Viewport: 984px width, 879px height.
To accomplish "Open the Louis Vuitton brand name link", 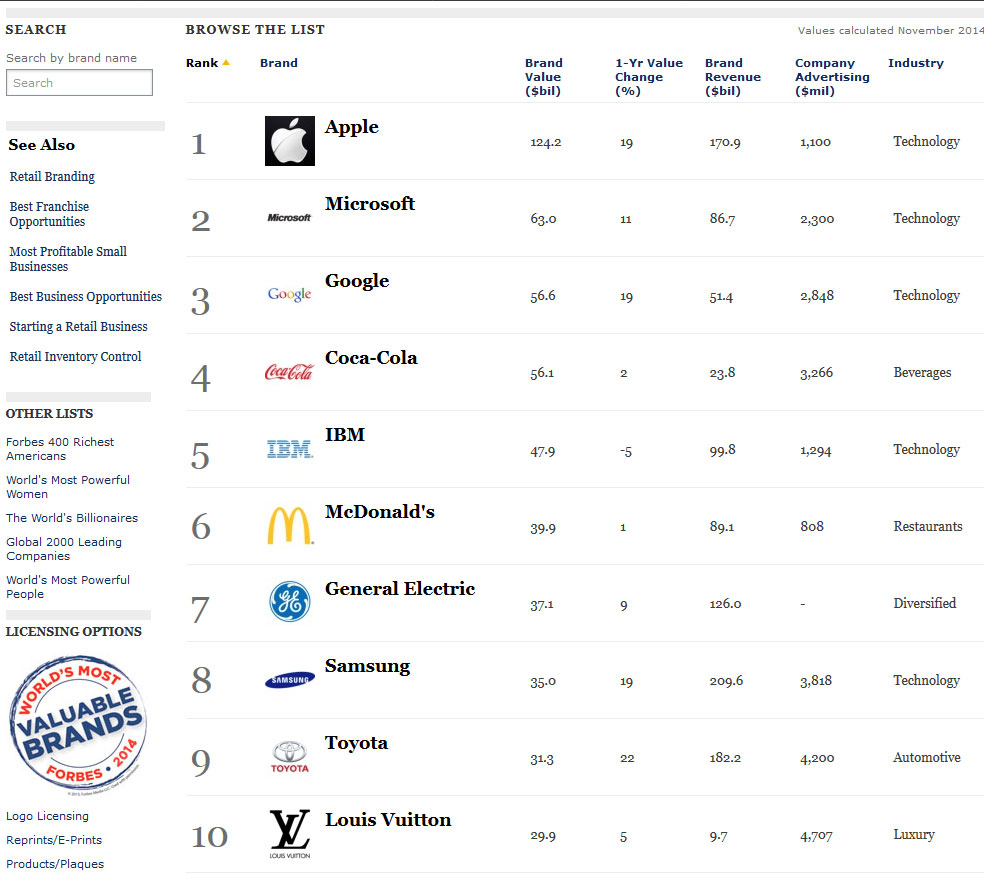I will click(x=388, y=819).
